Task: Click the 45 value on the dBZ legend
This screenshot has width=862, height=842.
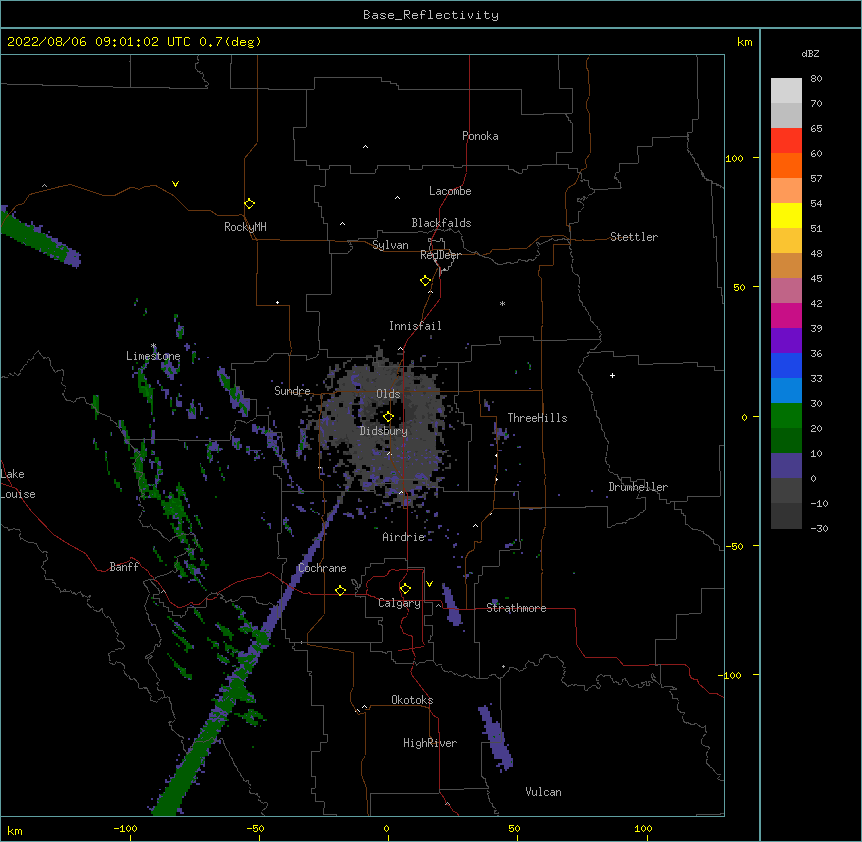Action: click(816, 279)
